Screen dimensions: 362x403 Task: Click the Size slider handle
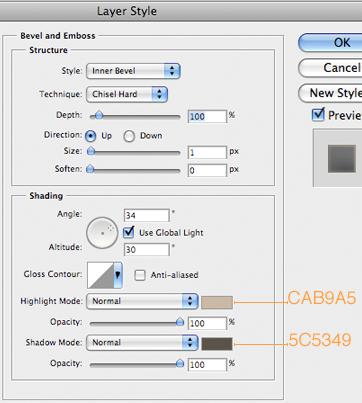coord(91,152)
